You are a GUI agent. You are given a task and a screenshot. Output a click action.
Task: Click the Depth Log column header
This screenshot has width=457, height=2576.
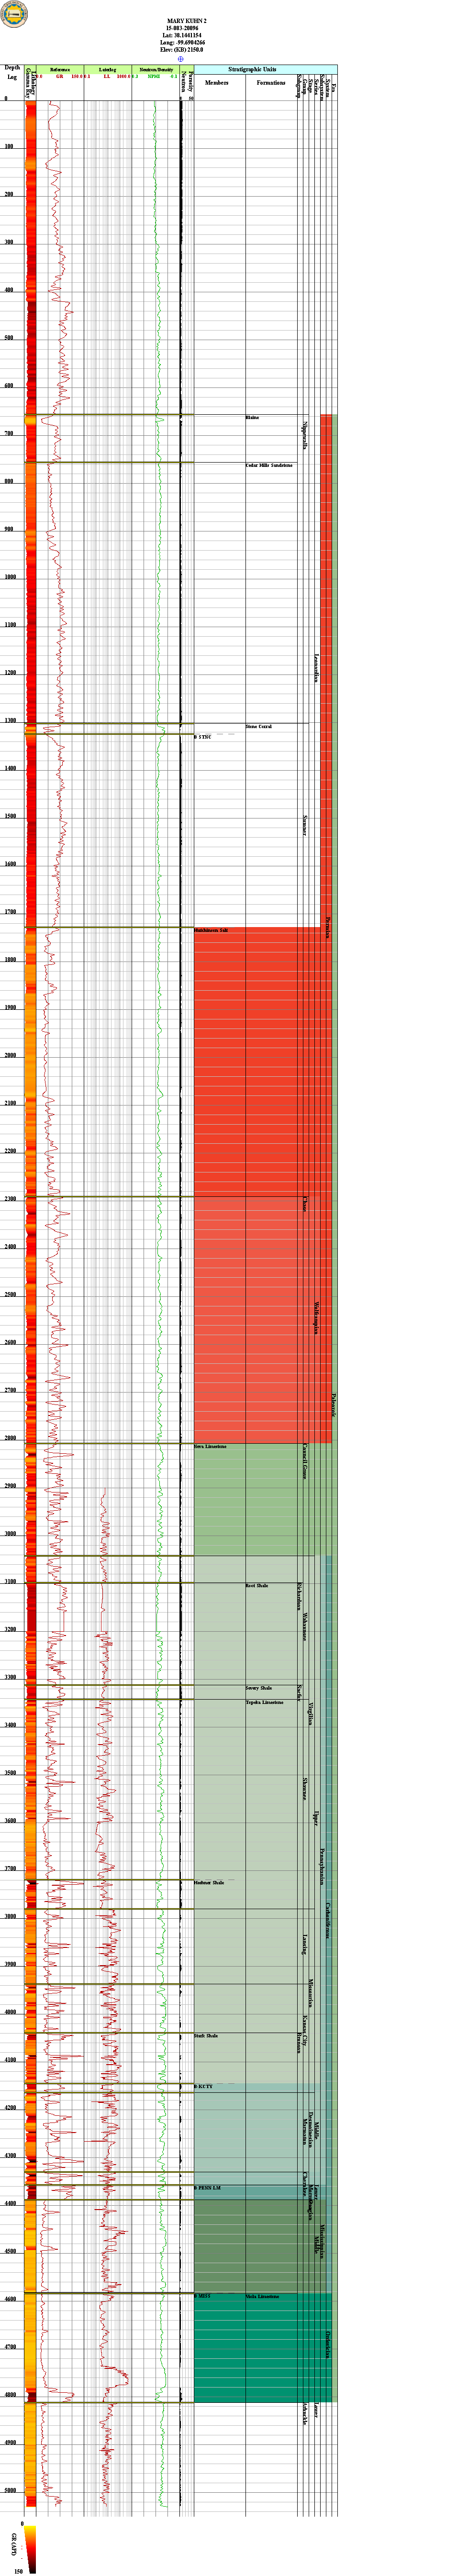(12, 72)
